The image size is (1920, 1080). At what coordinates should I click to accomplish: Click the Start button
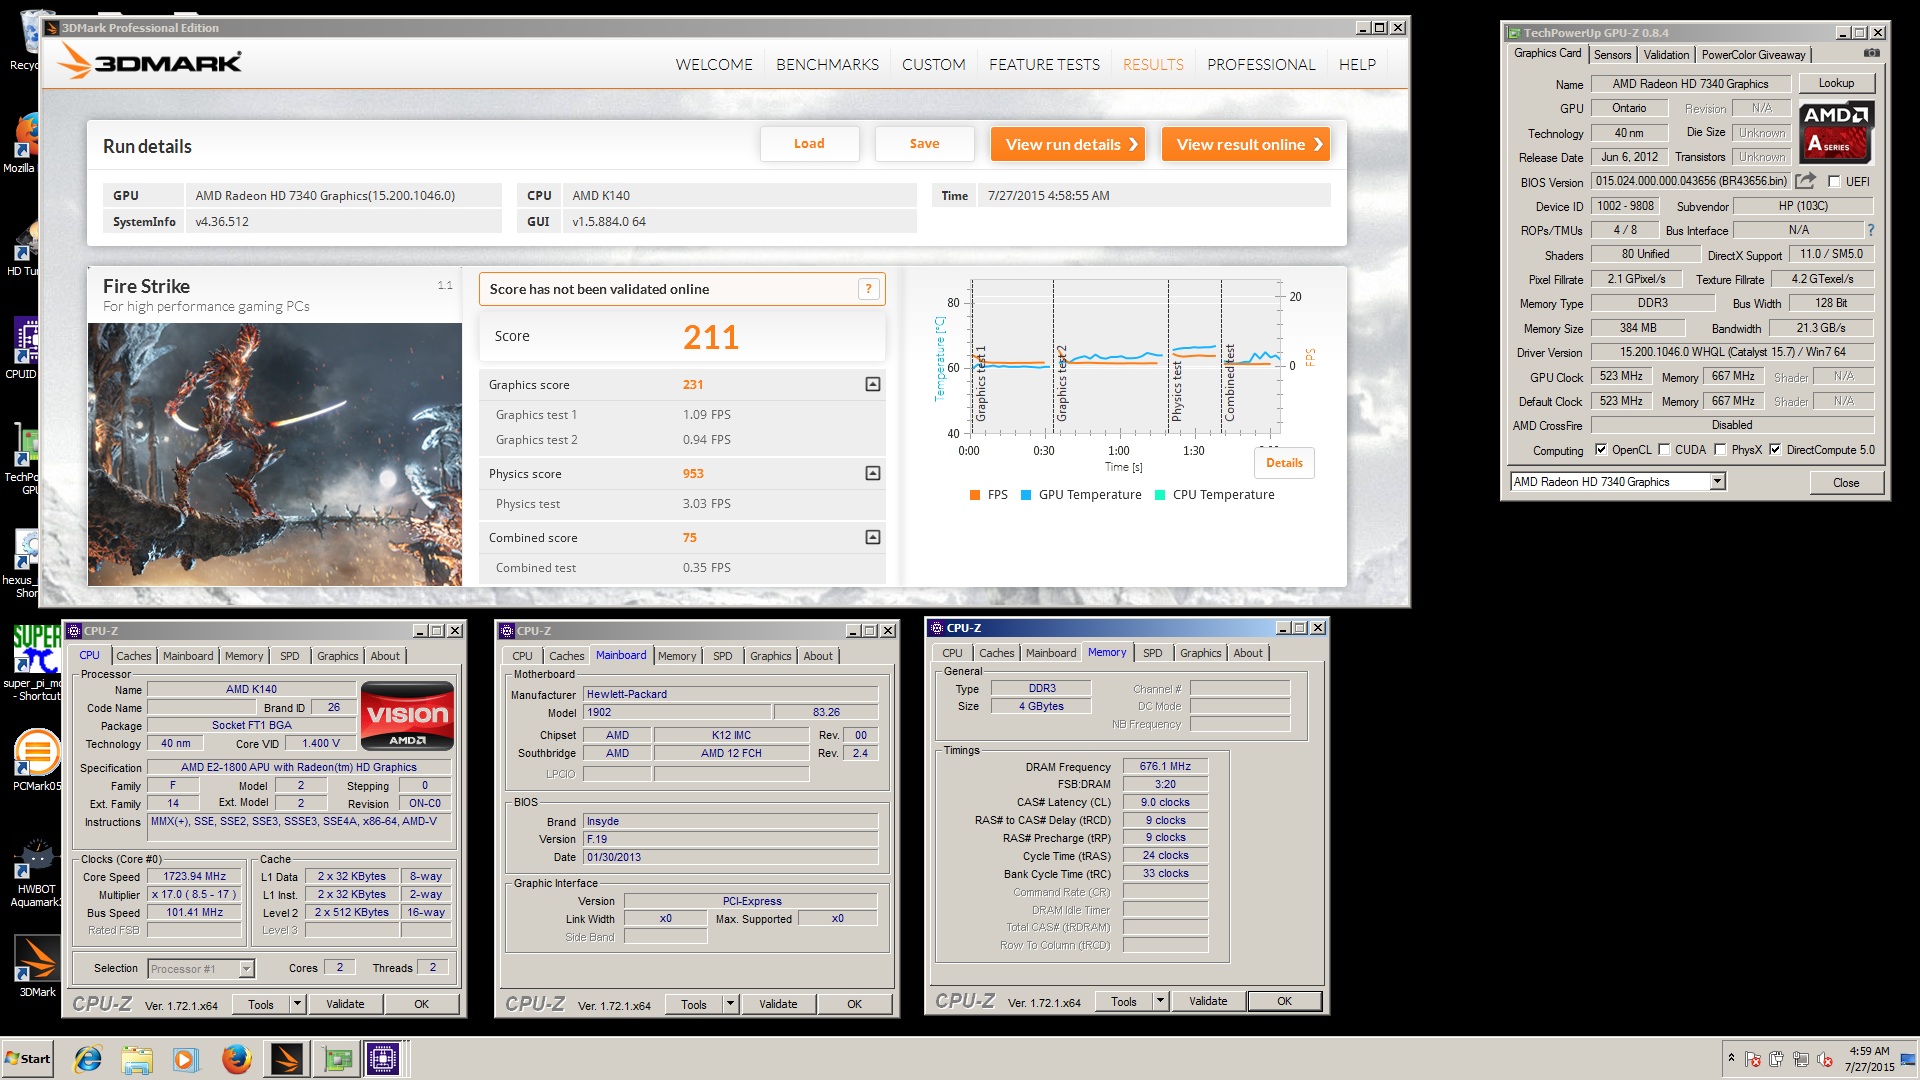(28, 1058)
